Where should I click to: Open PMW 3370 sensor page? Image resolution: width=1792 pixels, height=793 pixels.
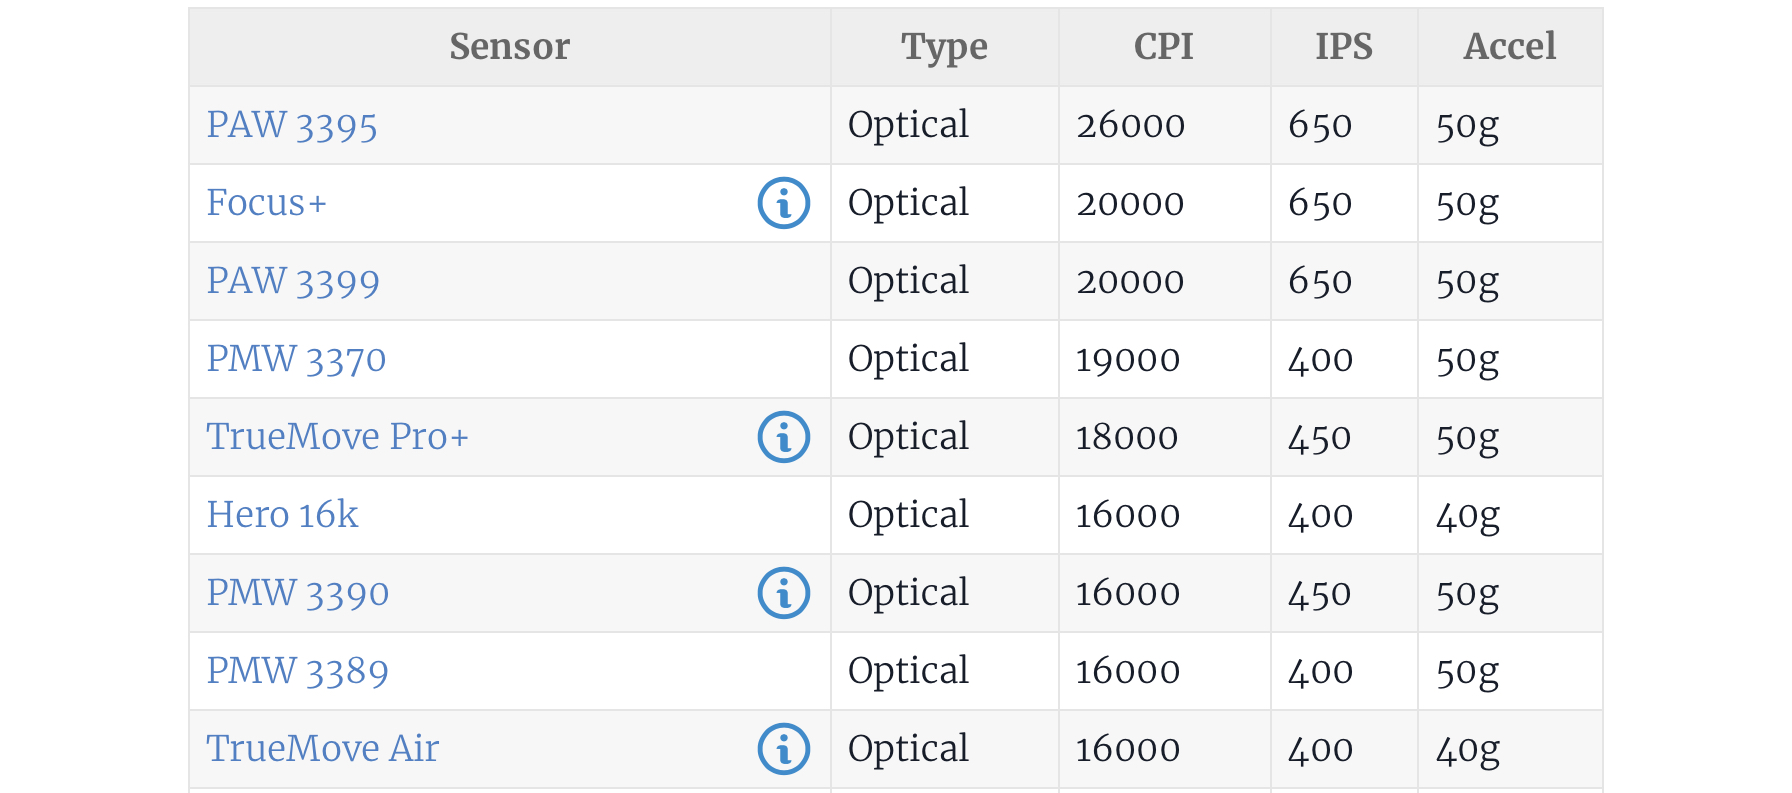coord(296,360)
